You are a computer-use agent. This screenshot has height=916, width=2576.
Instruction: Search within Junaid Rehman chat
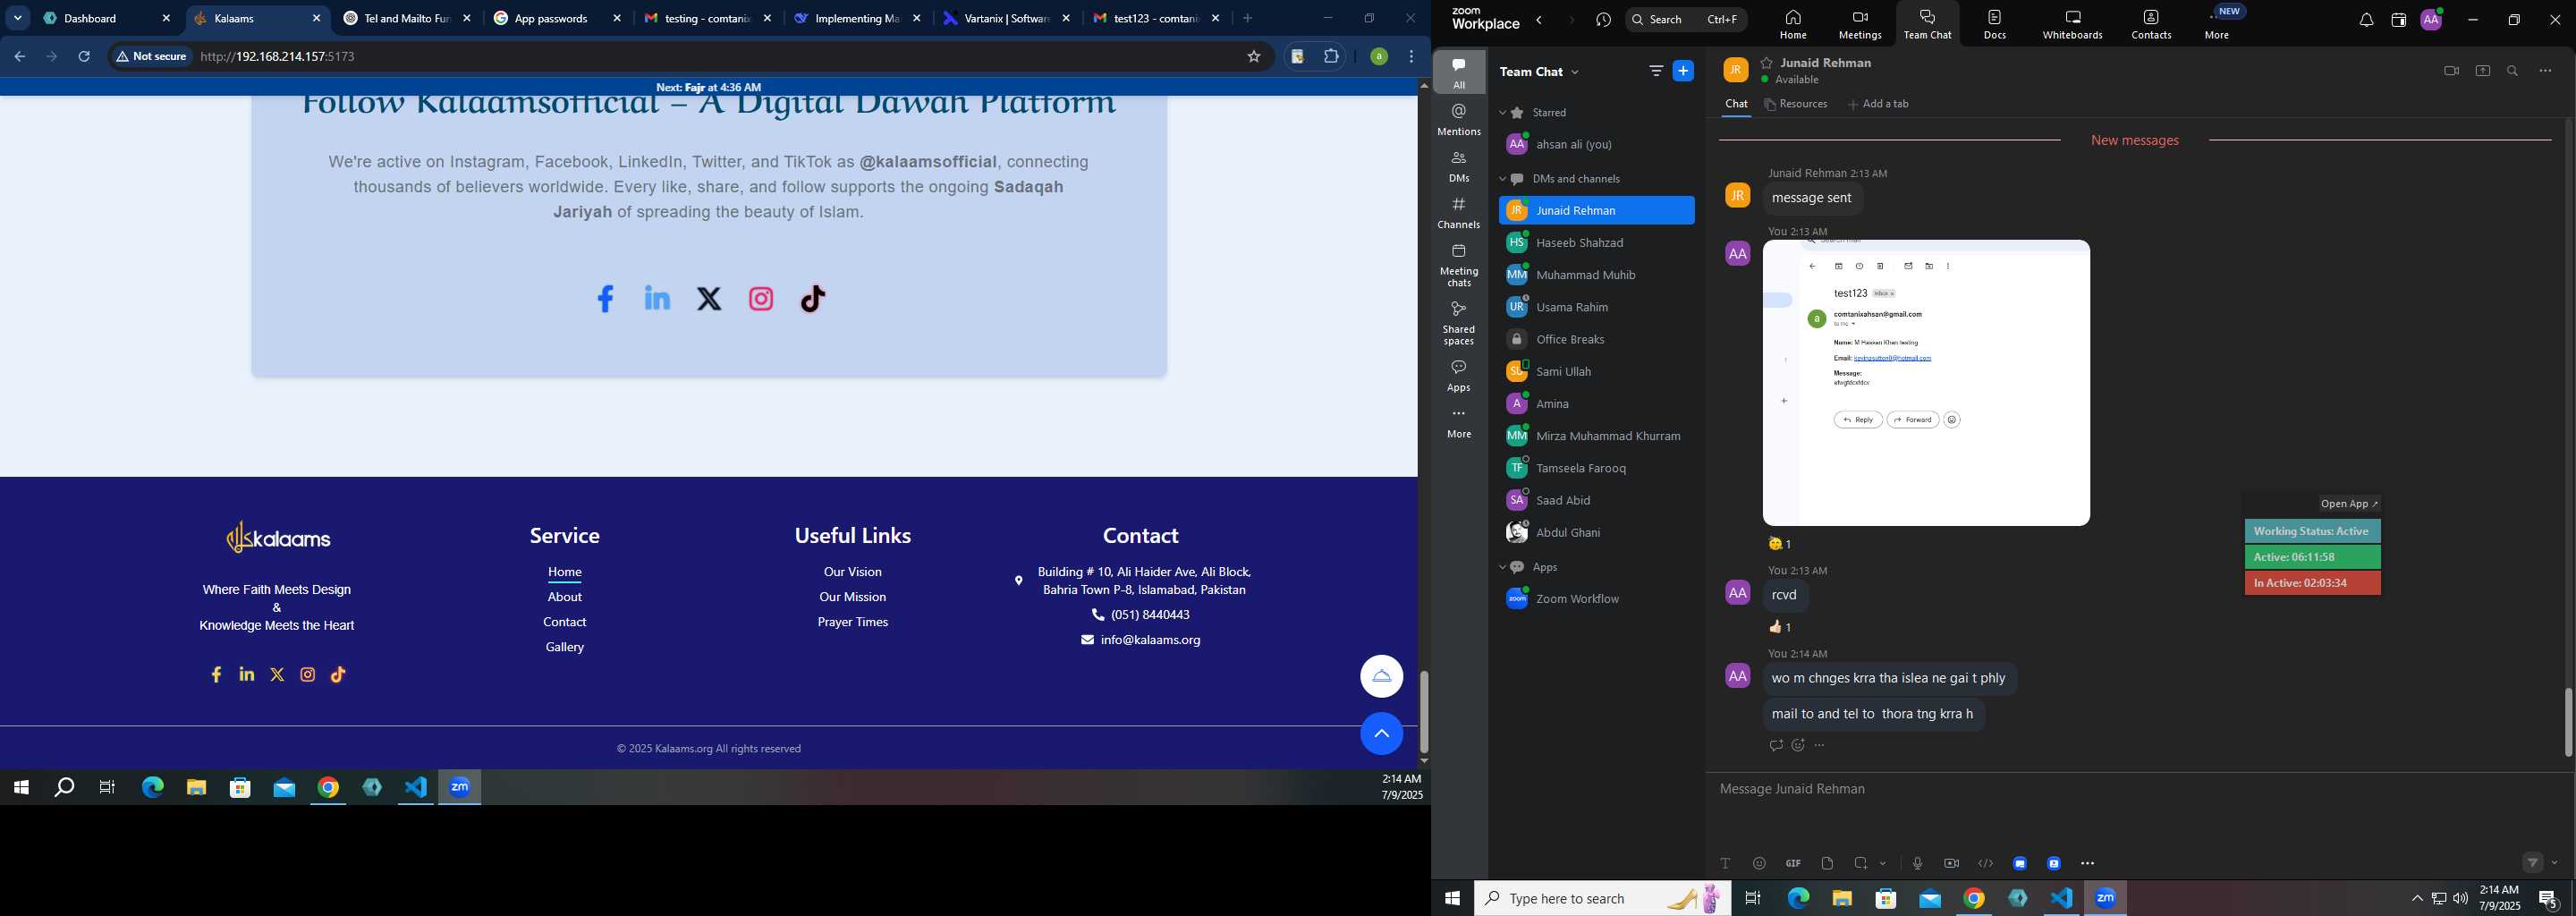pos(2513,71)
